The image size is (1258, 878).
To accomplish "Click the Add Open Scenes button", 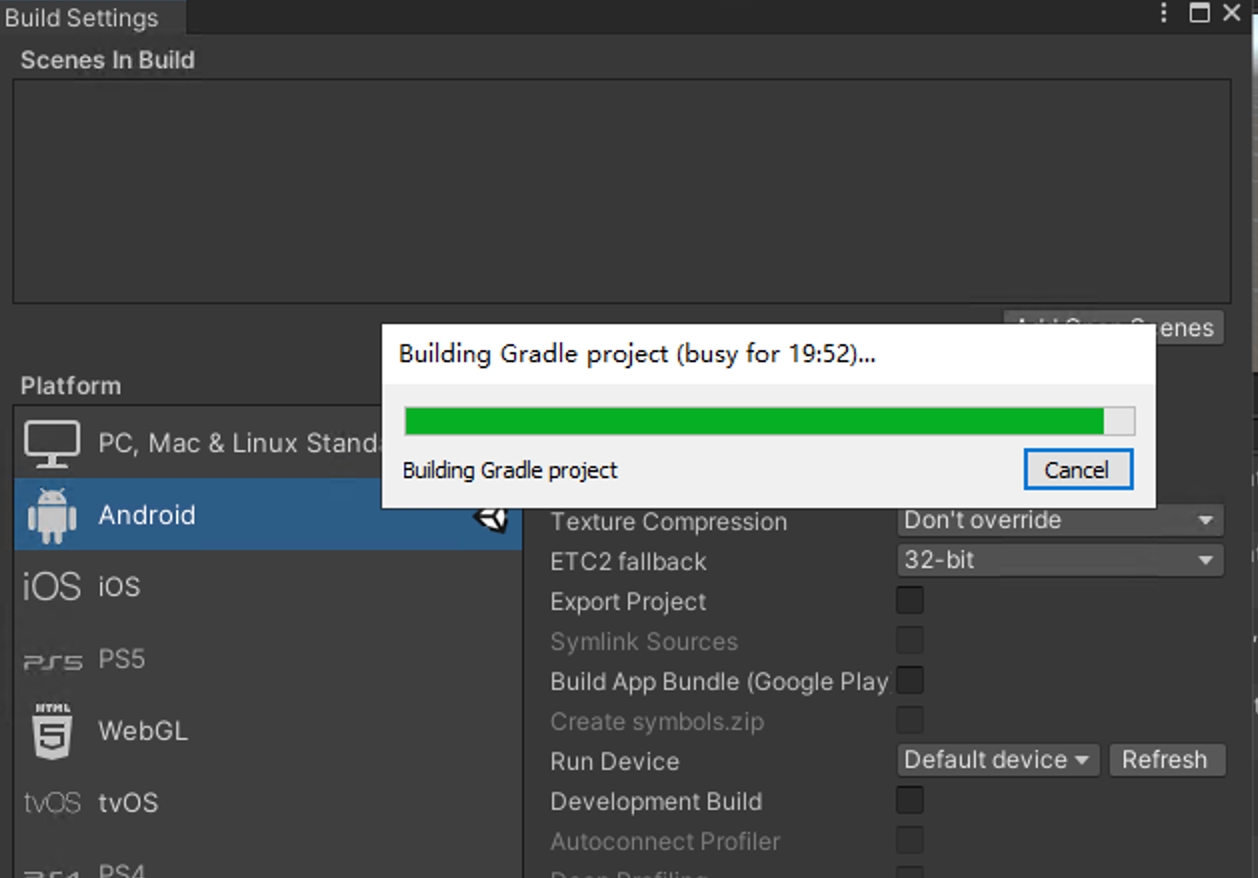I will pos(1190,329).
